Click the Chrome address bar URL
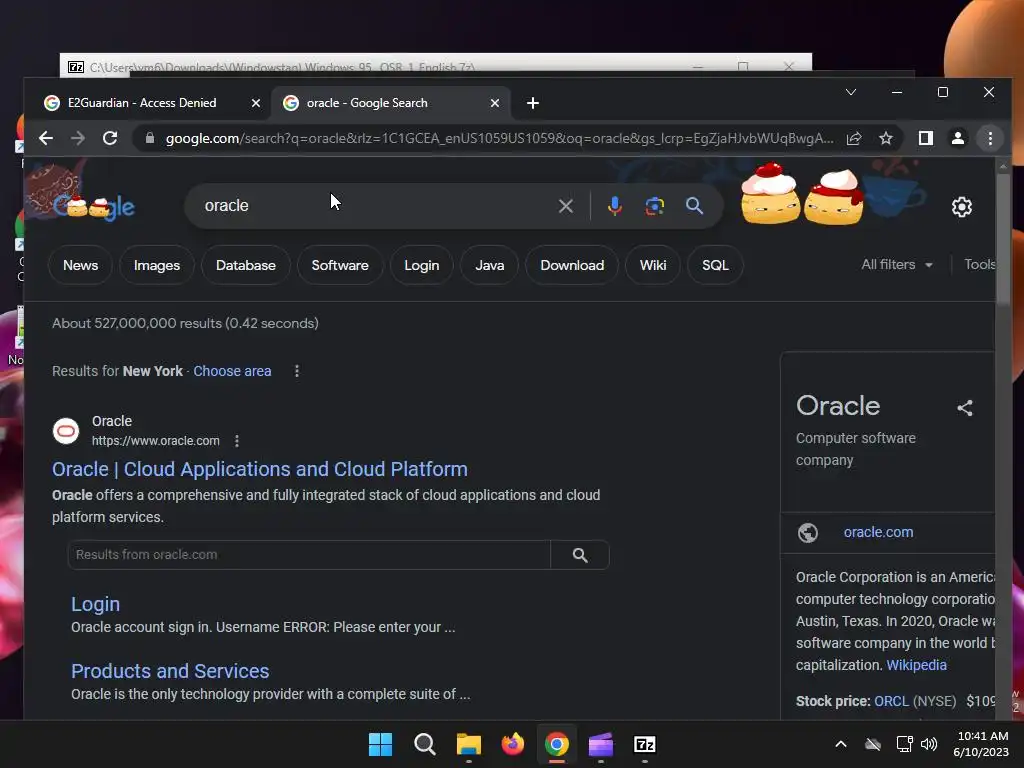 tap(499, 138)
